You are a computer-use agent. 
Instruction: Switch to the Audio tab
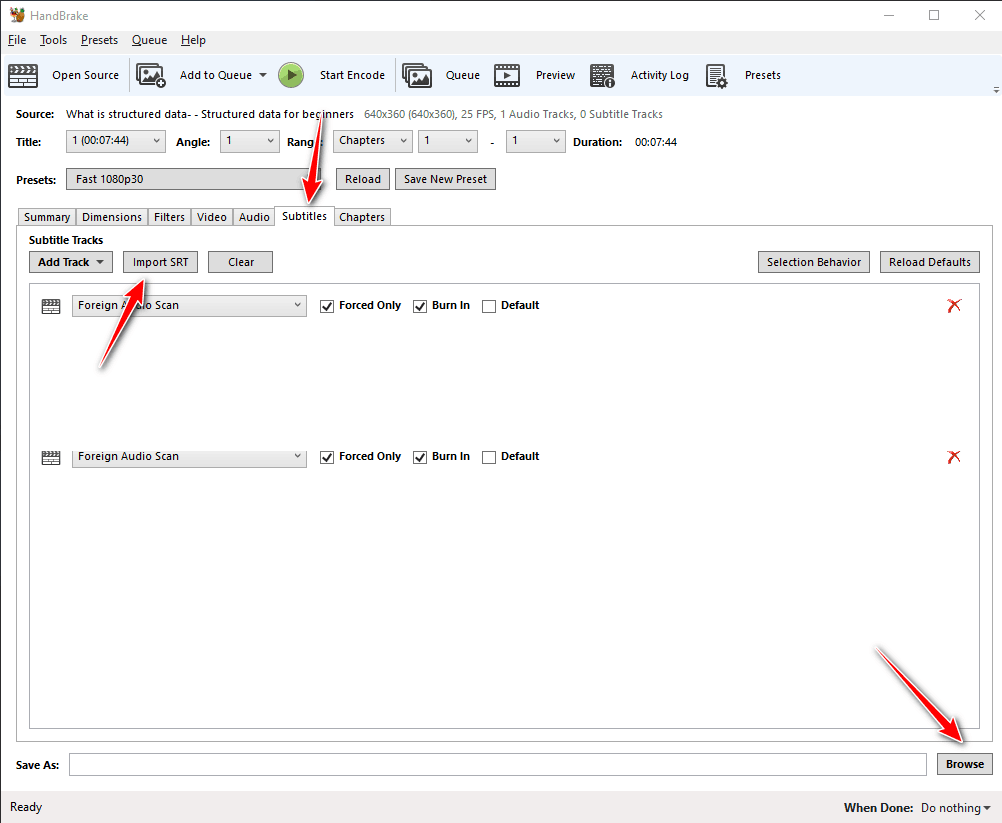pos(254,217)
